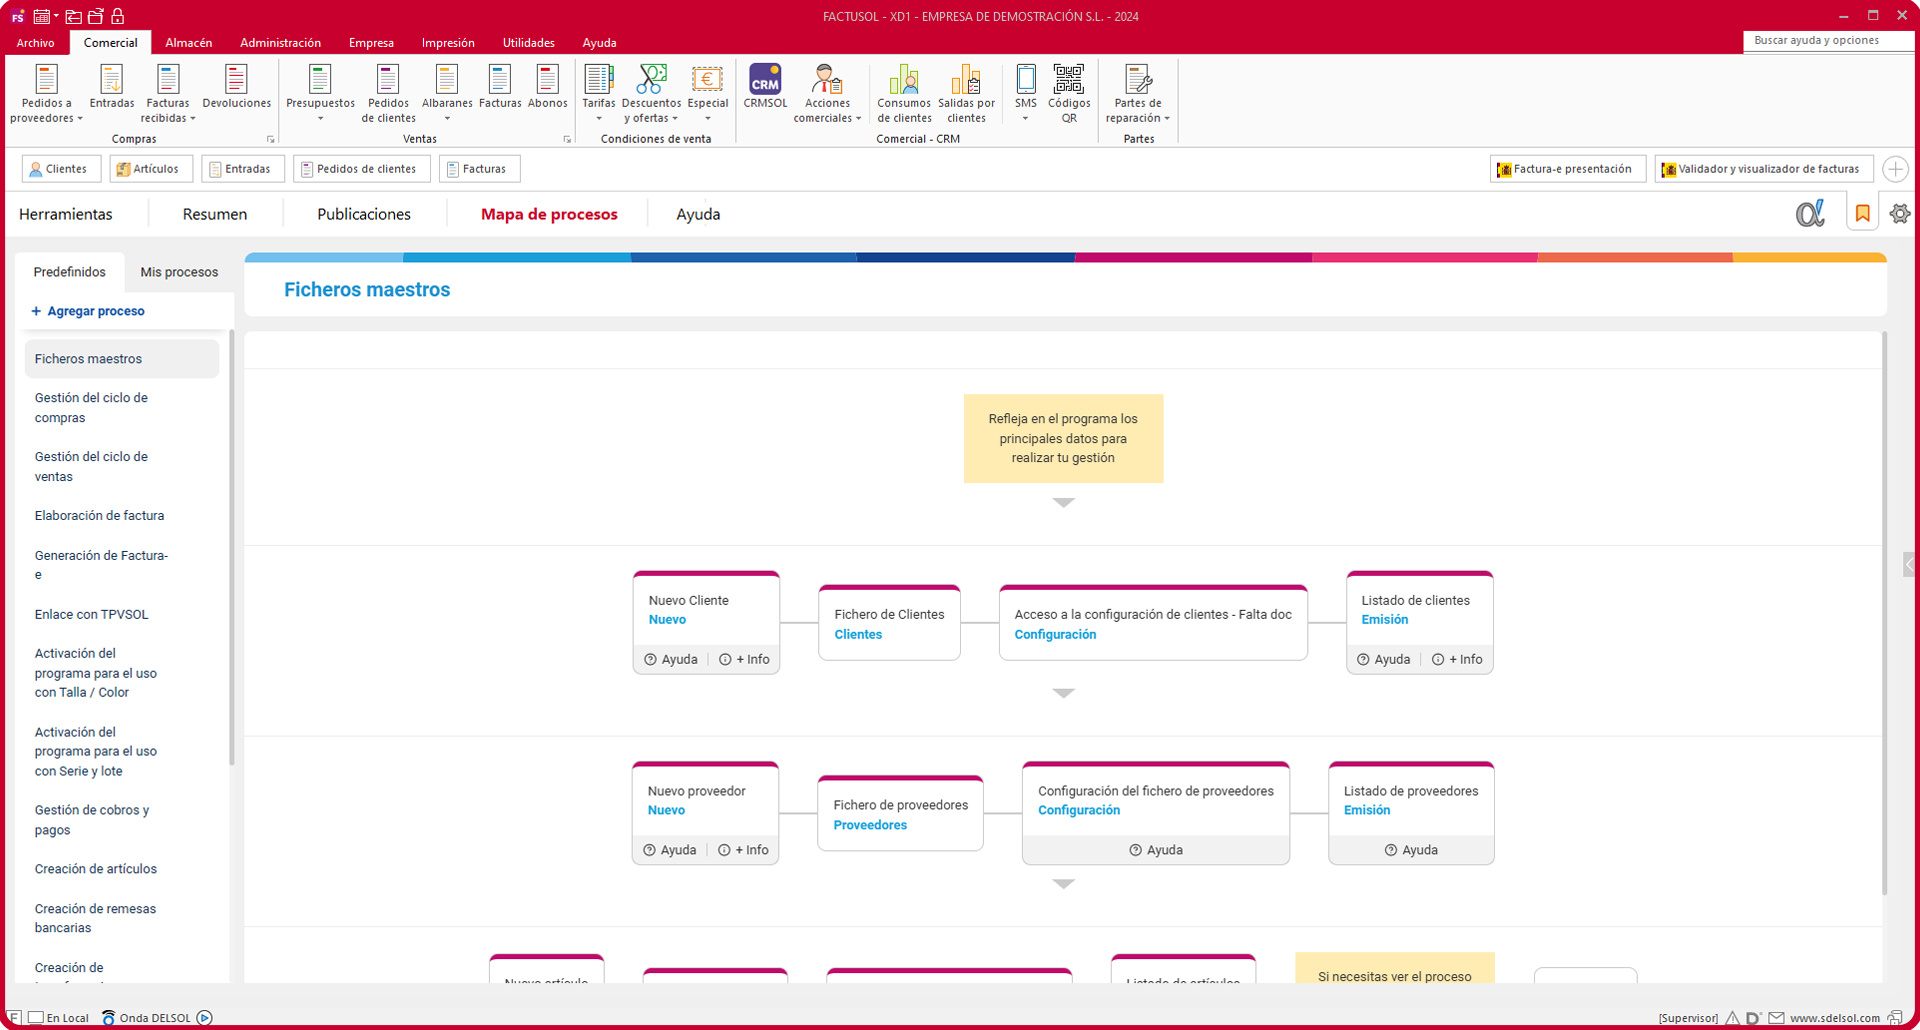Click + Info in Listado de clientes card
The width and height of the screenshot is (1920, 1030).
1457,660
